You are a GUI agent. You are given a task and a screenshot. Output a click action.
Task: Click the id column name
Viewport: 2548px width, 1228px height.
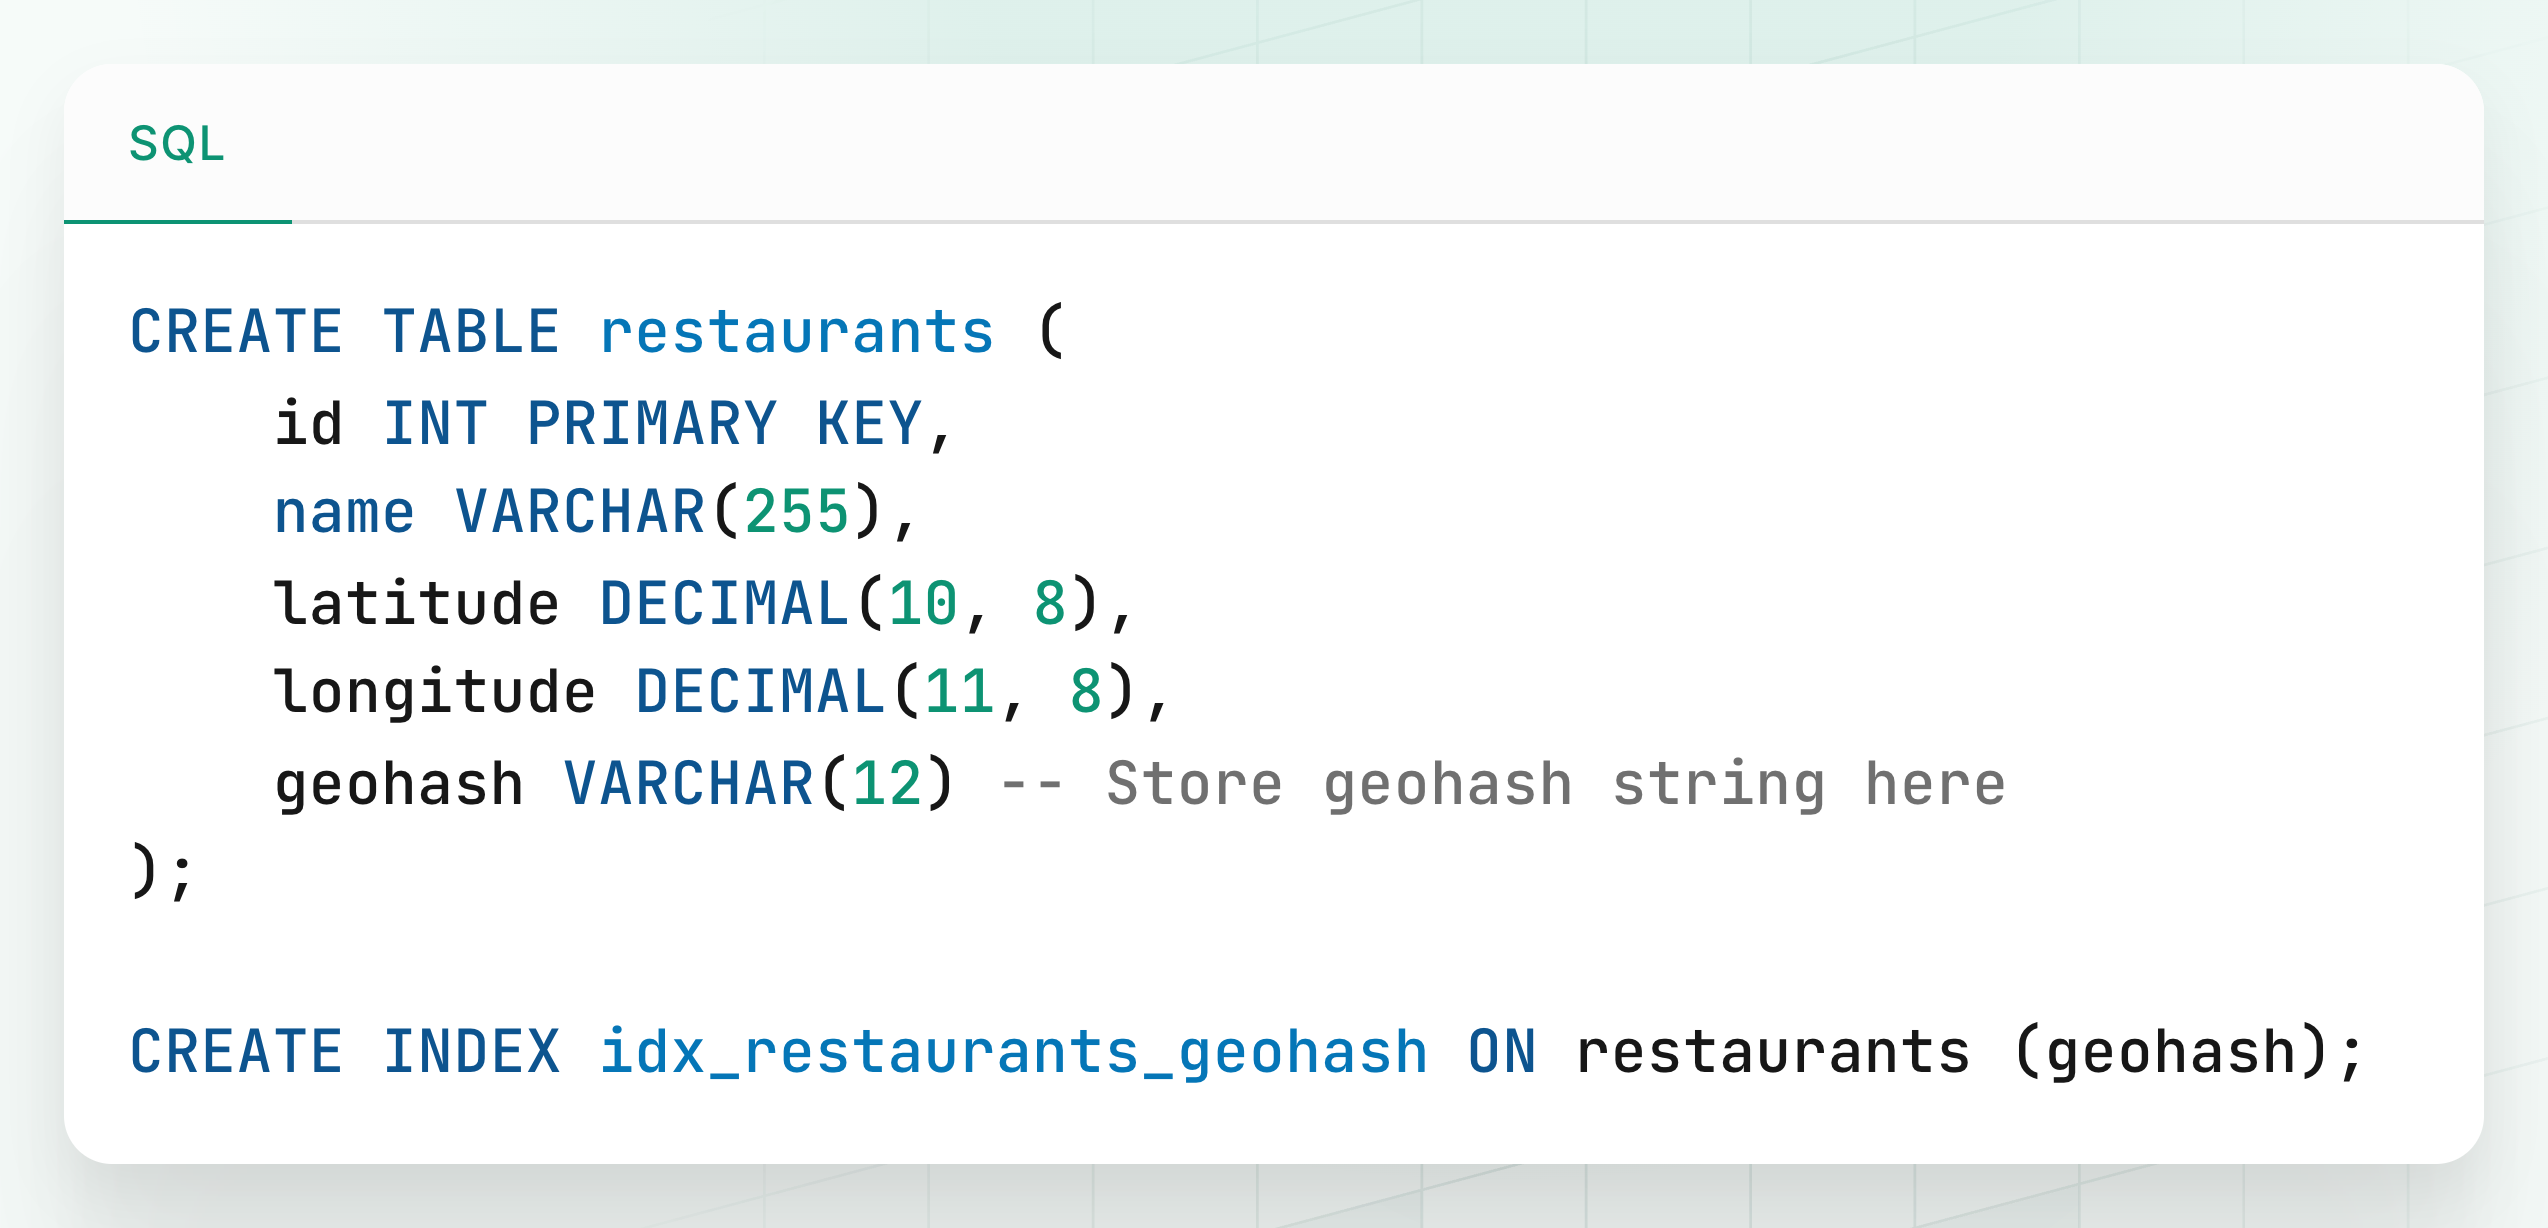coord(309,423)
